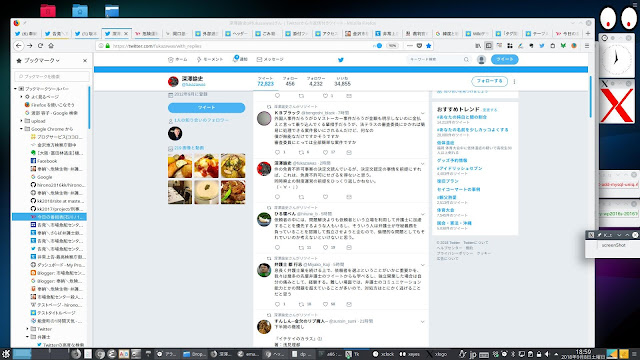Open dropdown arrow on Kぎブラック tweet
Image resolution: width=640 pixels, height=360 pixels.
(422, 113)
